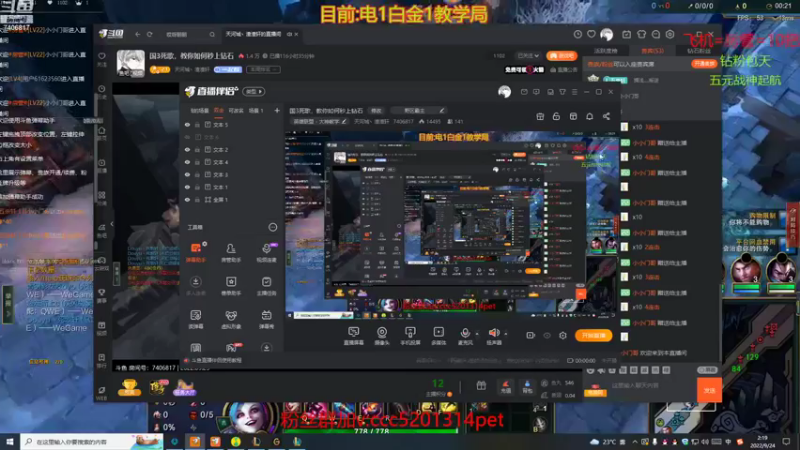Image resolution: width=800 pixels, height=450 pixels.
Task: Collapse the Douyu sidebar with the arrow
Action: coord(112,224)
